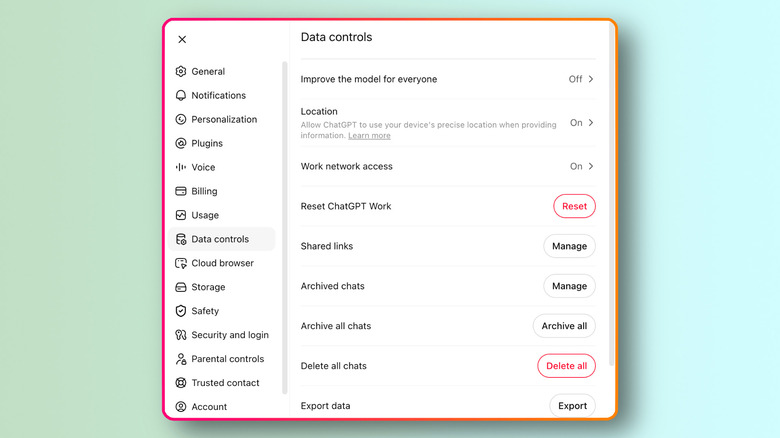Expand Improve the model for everyone chevron
This screenshot has height=438, width=780.
591,79
